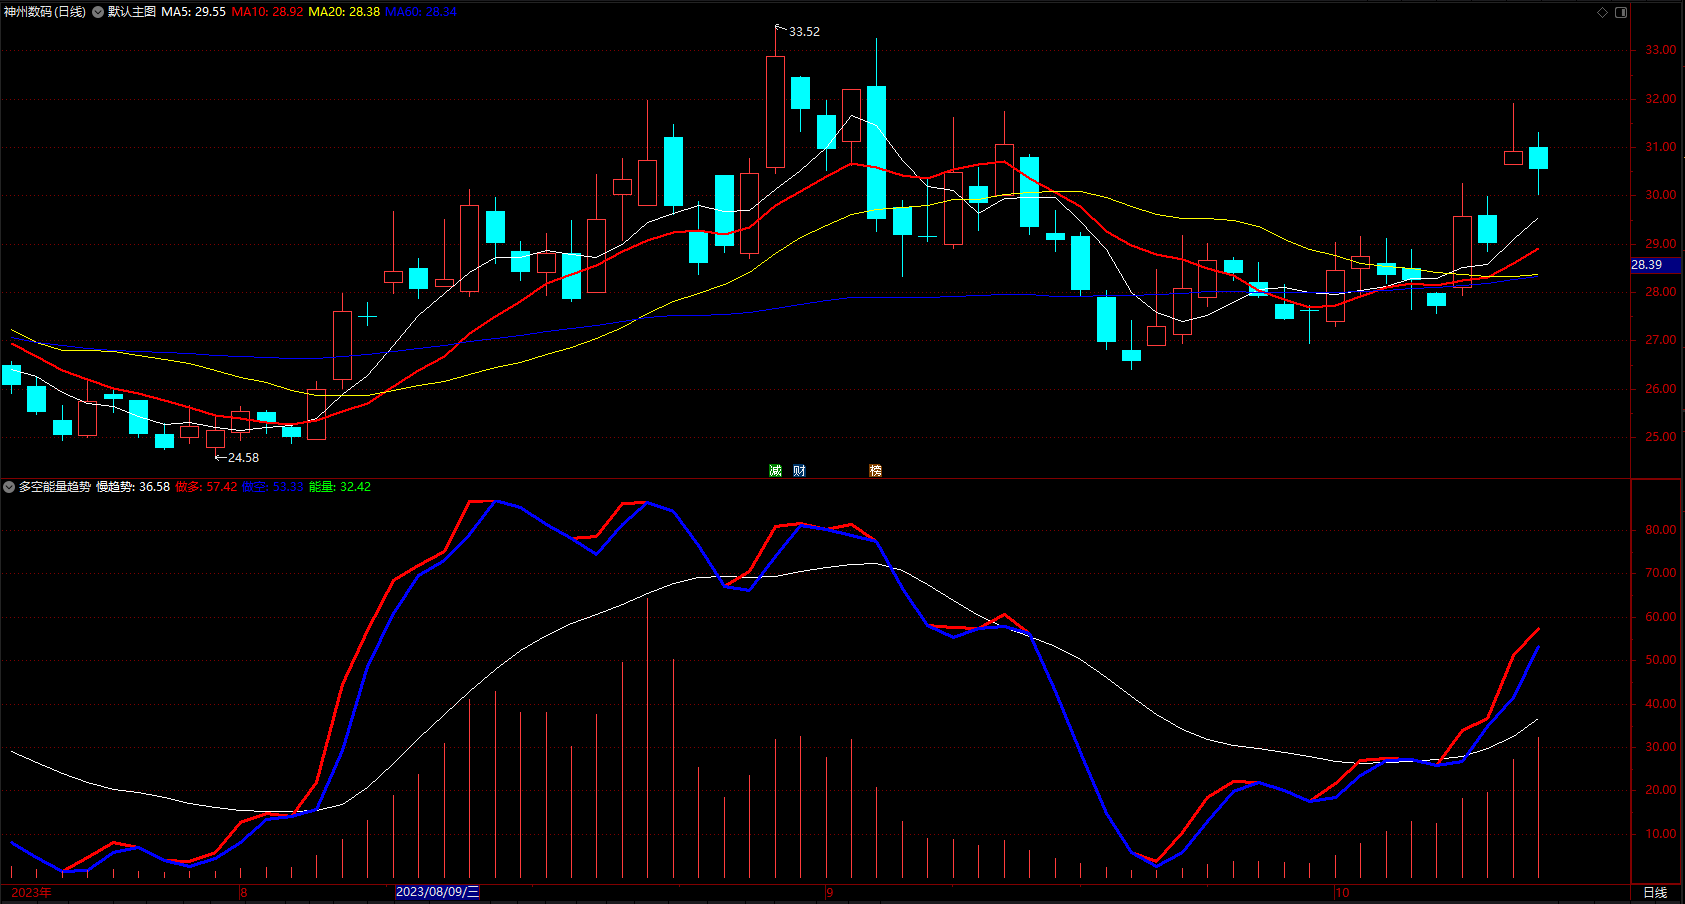The width and height of the screenshot is (1685, 904).
Task: Click the 做空: 53.33 value
Action: [273, 487]
